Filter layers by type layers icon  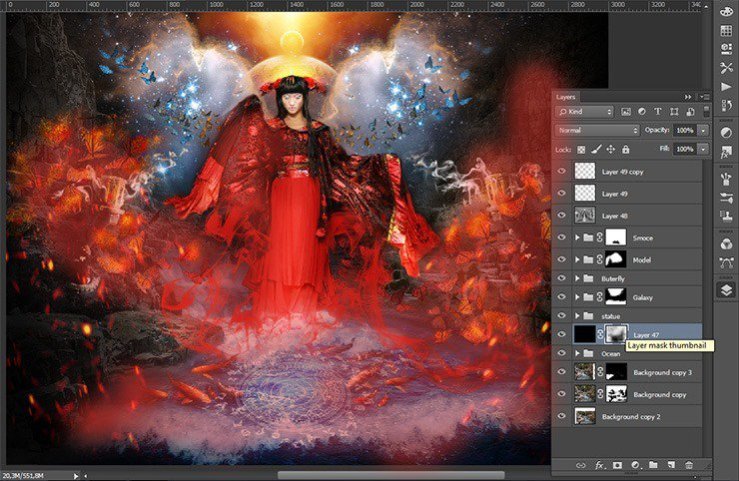(x=658, y=112)
